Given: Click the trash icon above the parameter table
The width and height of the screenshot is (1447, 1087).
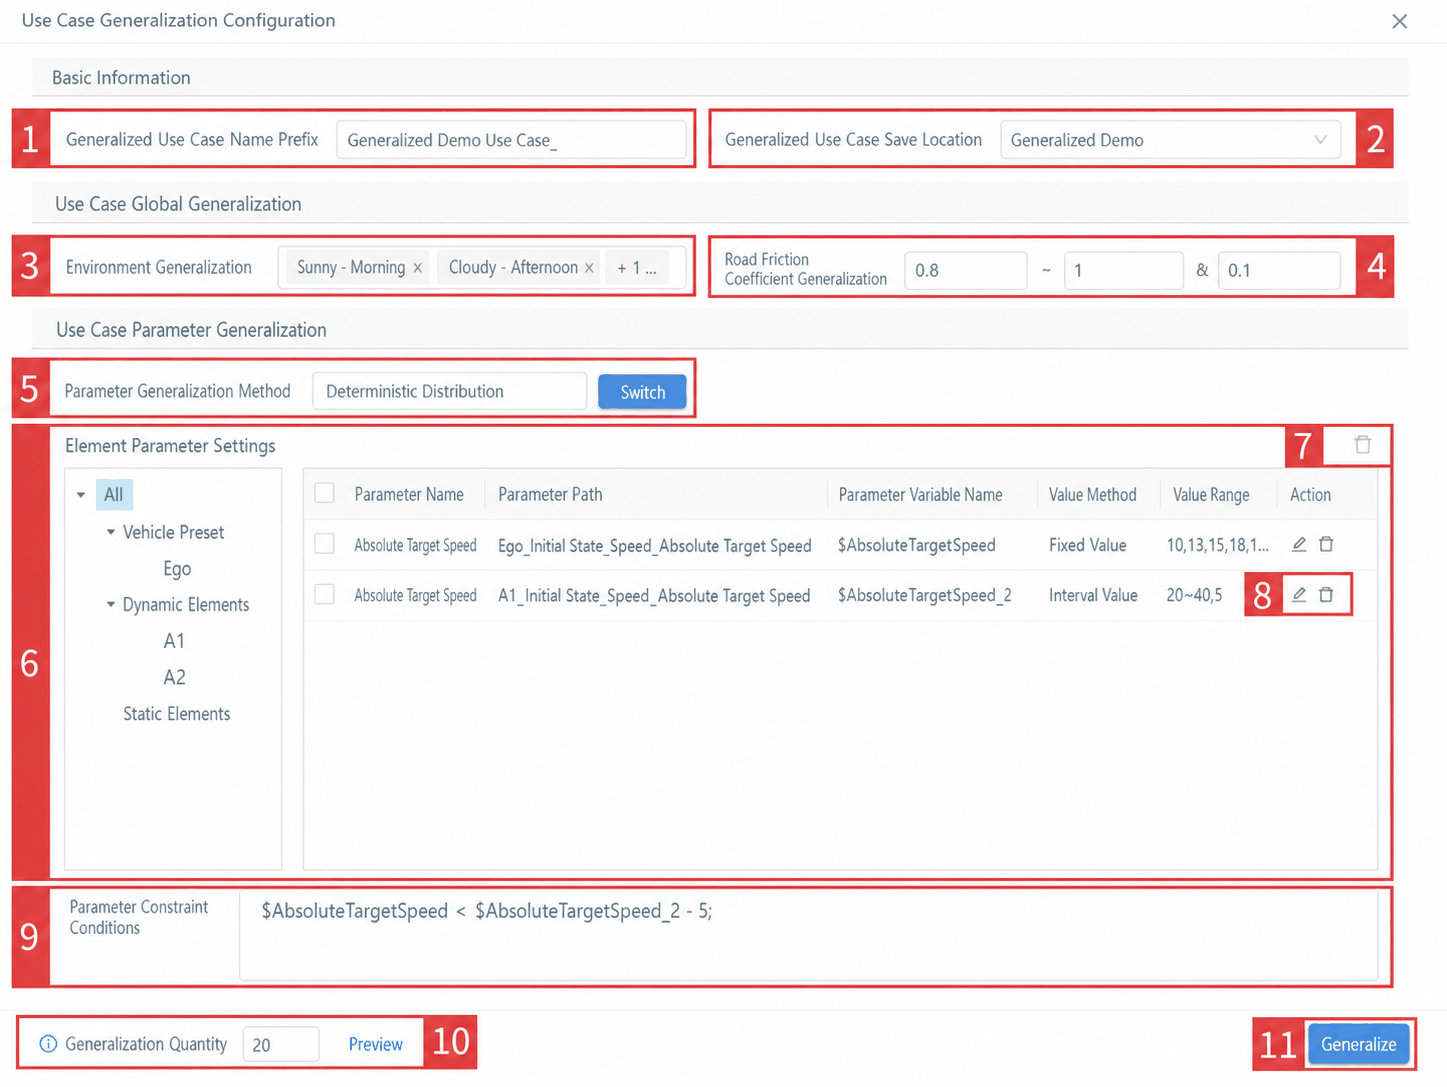Looking at the screenshot, I should [x=1362, y=444].
